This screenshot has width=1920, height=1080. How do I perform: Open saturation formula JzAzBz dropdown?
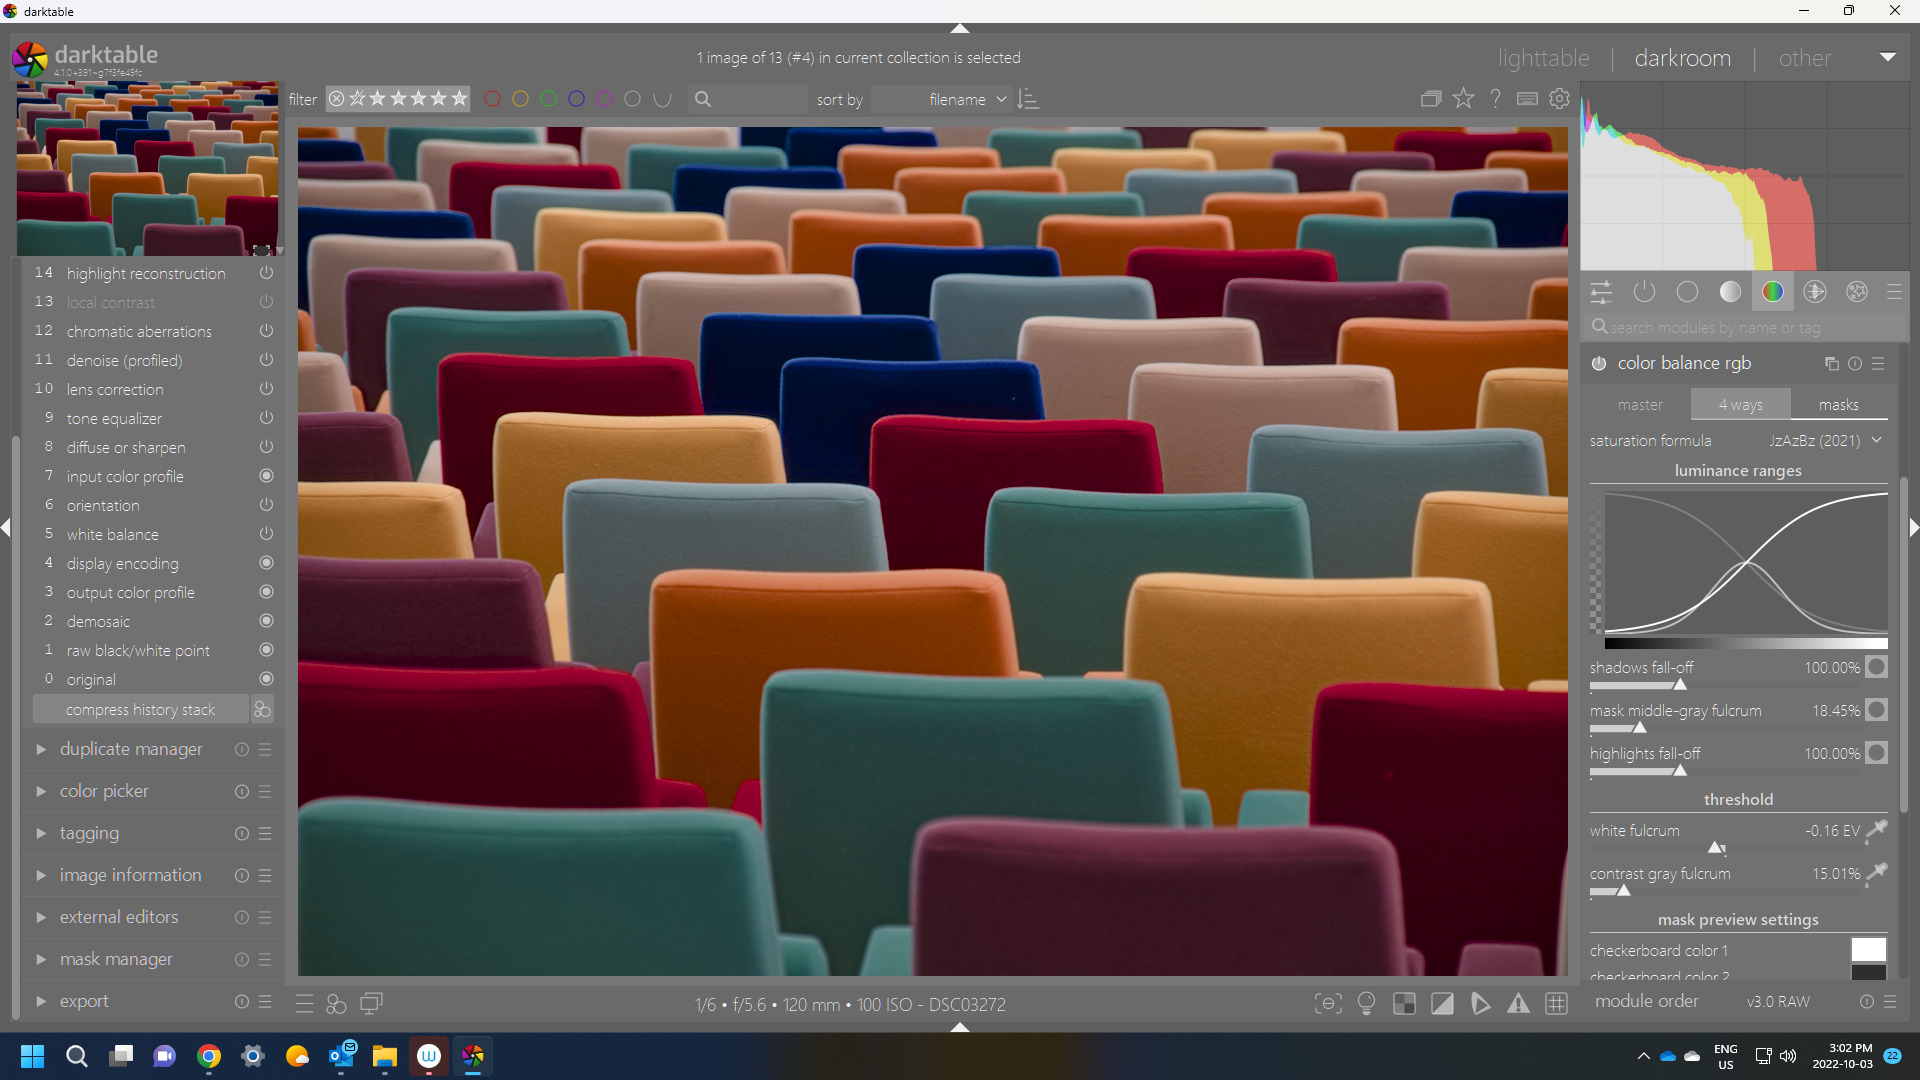pos(1825,440)
